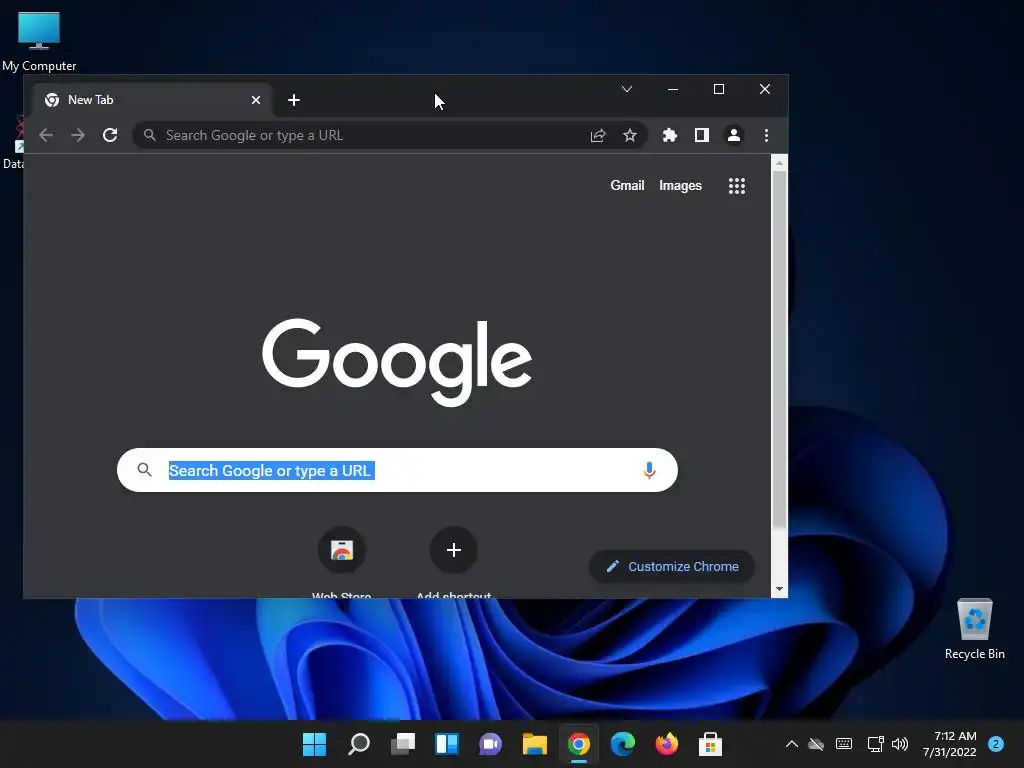Click the scrollbar up arrow

779,163
